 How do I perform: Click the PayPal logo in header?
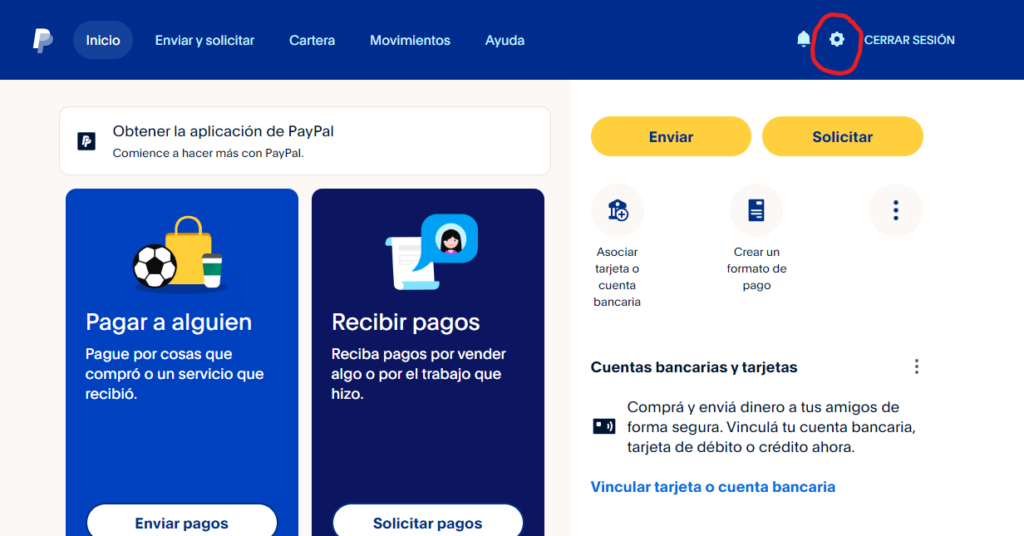(42, 40)
